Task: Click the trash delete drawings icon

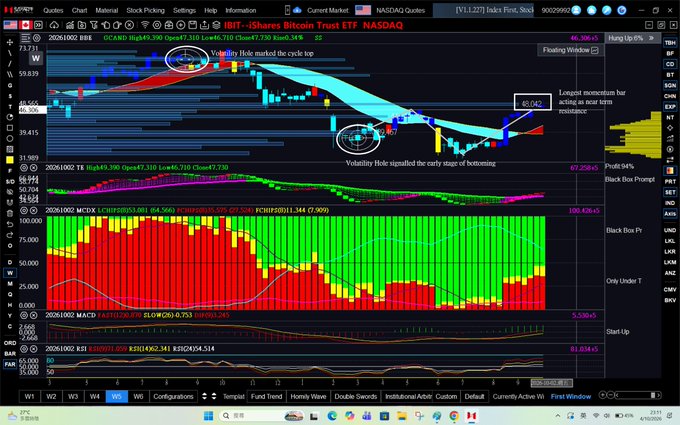Action: point(10,213)
